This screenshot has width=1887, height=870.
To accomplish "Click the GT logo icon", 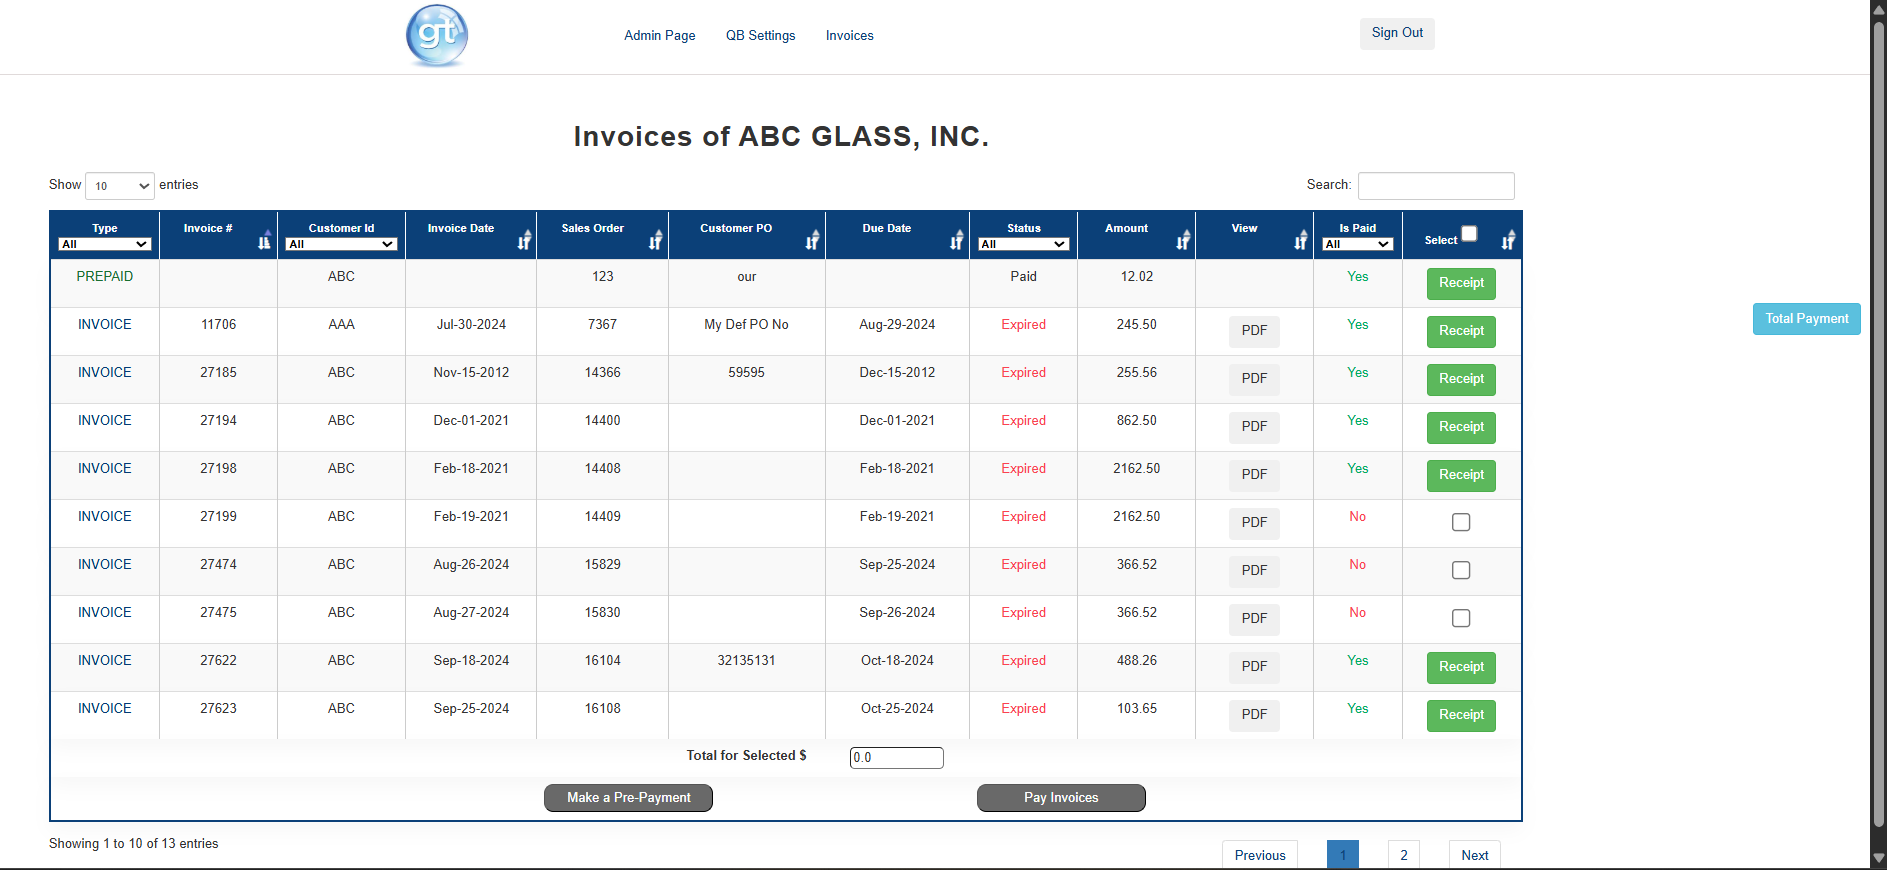I will (x=437, y=36).
